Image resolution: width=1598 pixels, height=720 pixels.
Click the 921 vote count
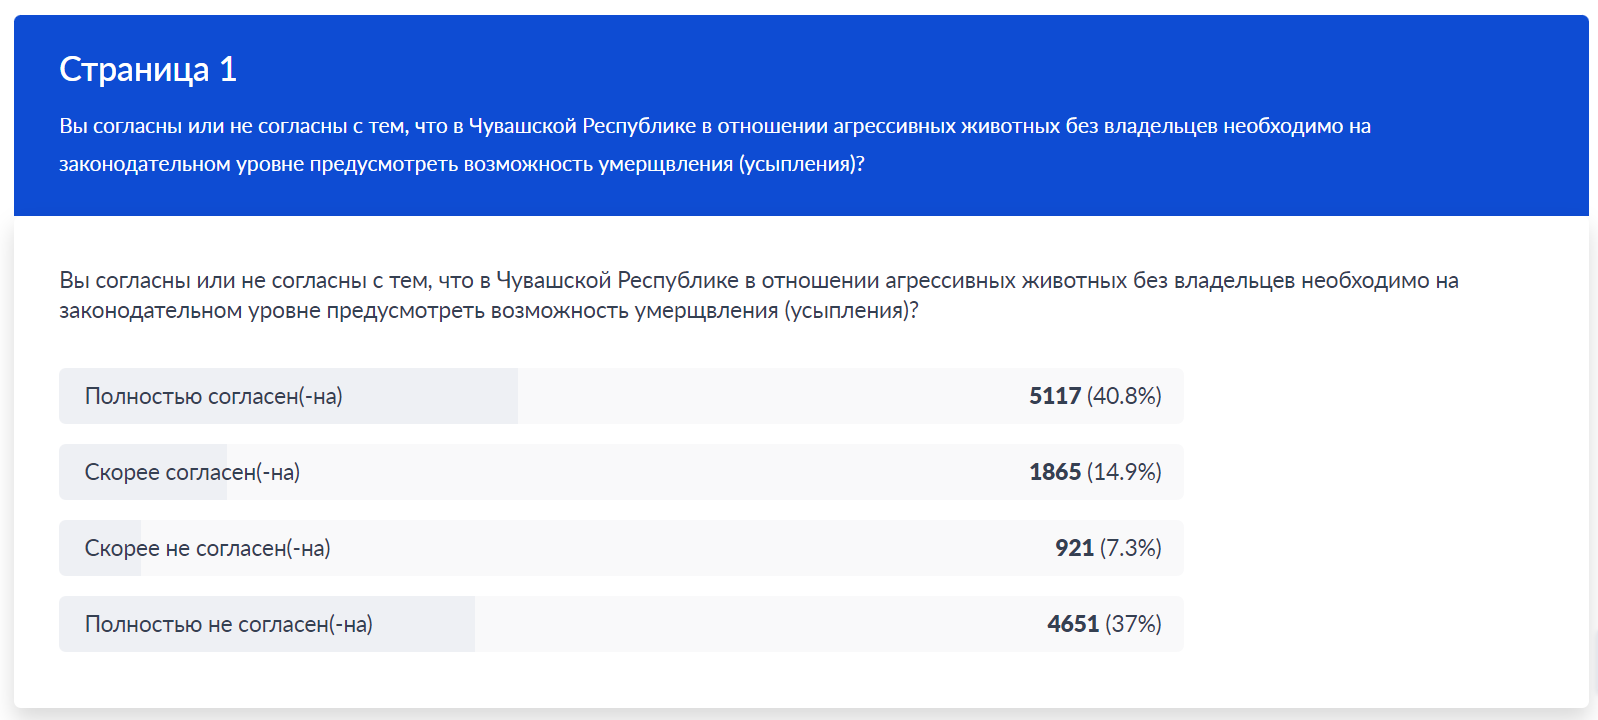[1073, 548]
